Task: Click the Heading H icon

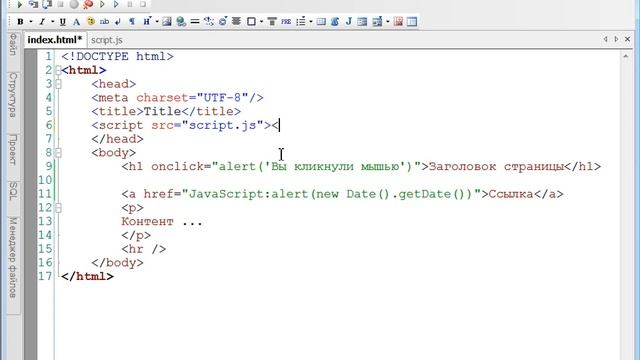Action: point(147,22)
